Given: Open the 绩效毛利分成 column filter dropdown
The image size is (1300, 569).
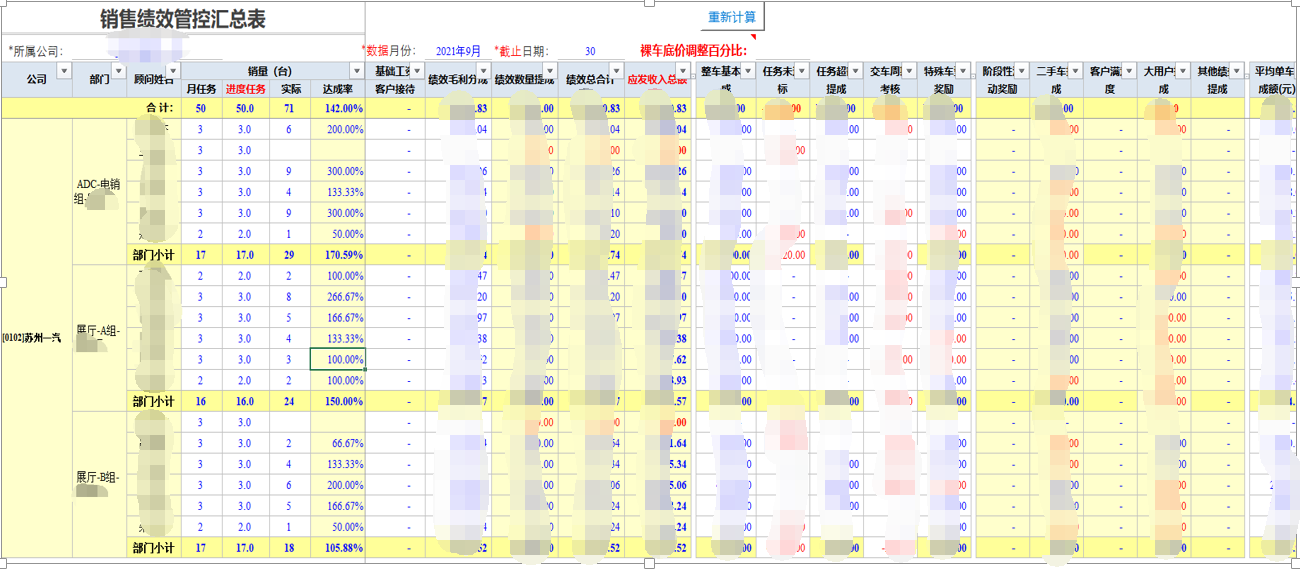Looking at the screenshot, I should (x=485, y=70).
